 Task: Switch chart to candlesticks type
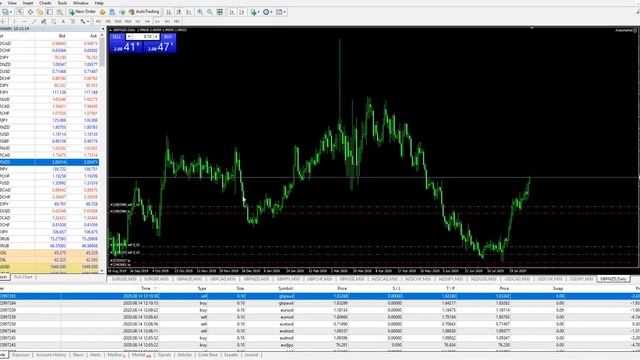point(179,12)
